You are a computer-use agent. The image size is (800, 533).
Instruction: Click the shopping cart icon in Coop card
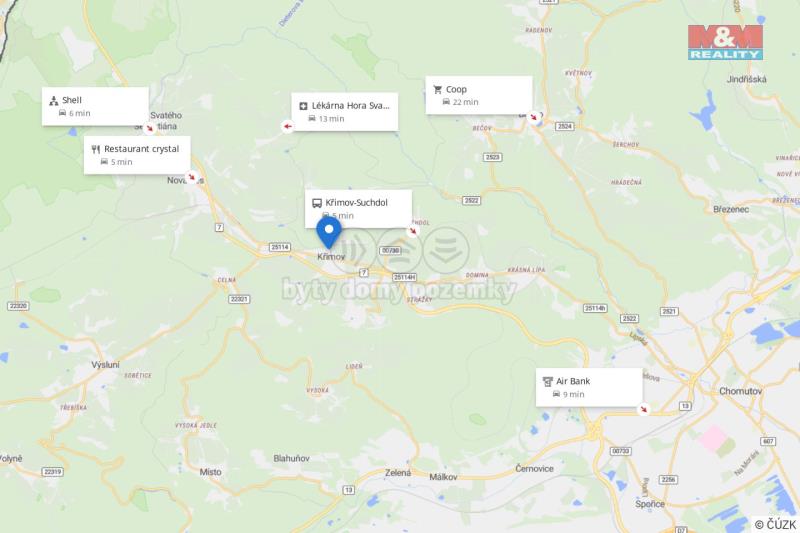[x=437, y=90]
